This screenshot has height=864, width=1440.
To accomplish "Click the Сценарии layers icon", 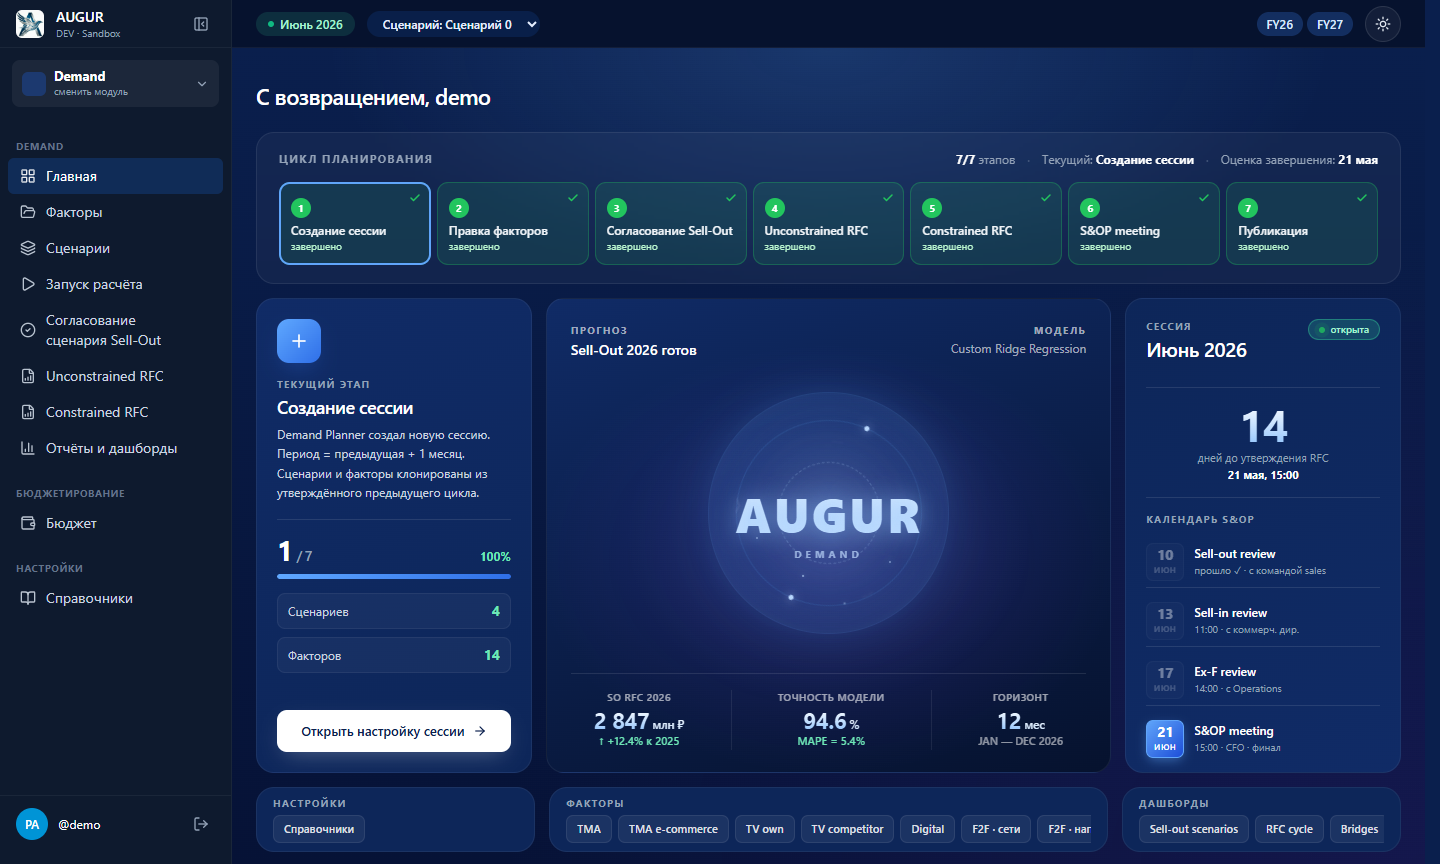I will pos(28,248).
